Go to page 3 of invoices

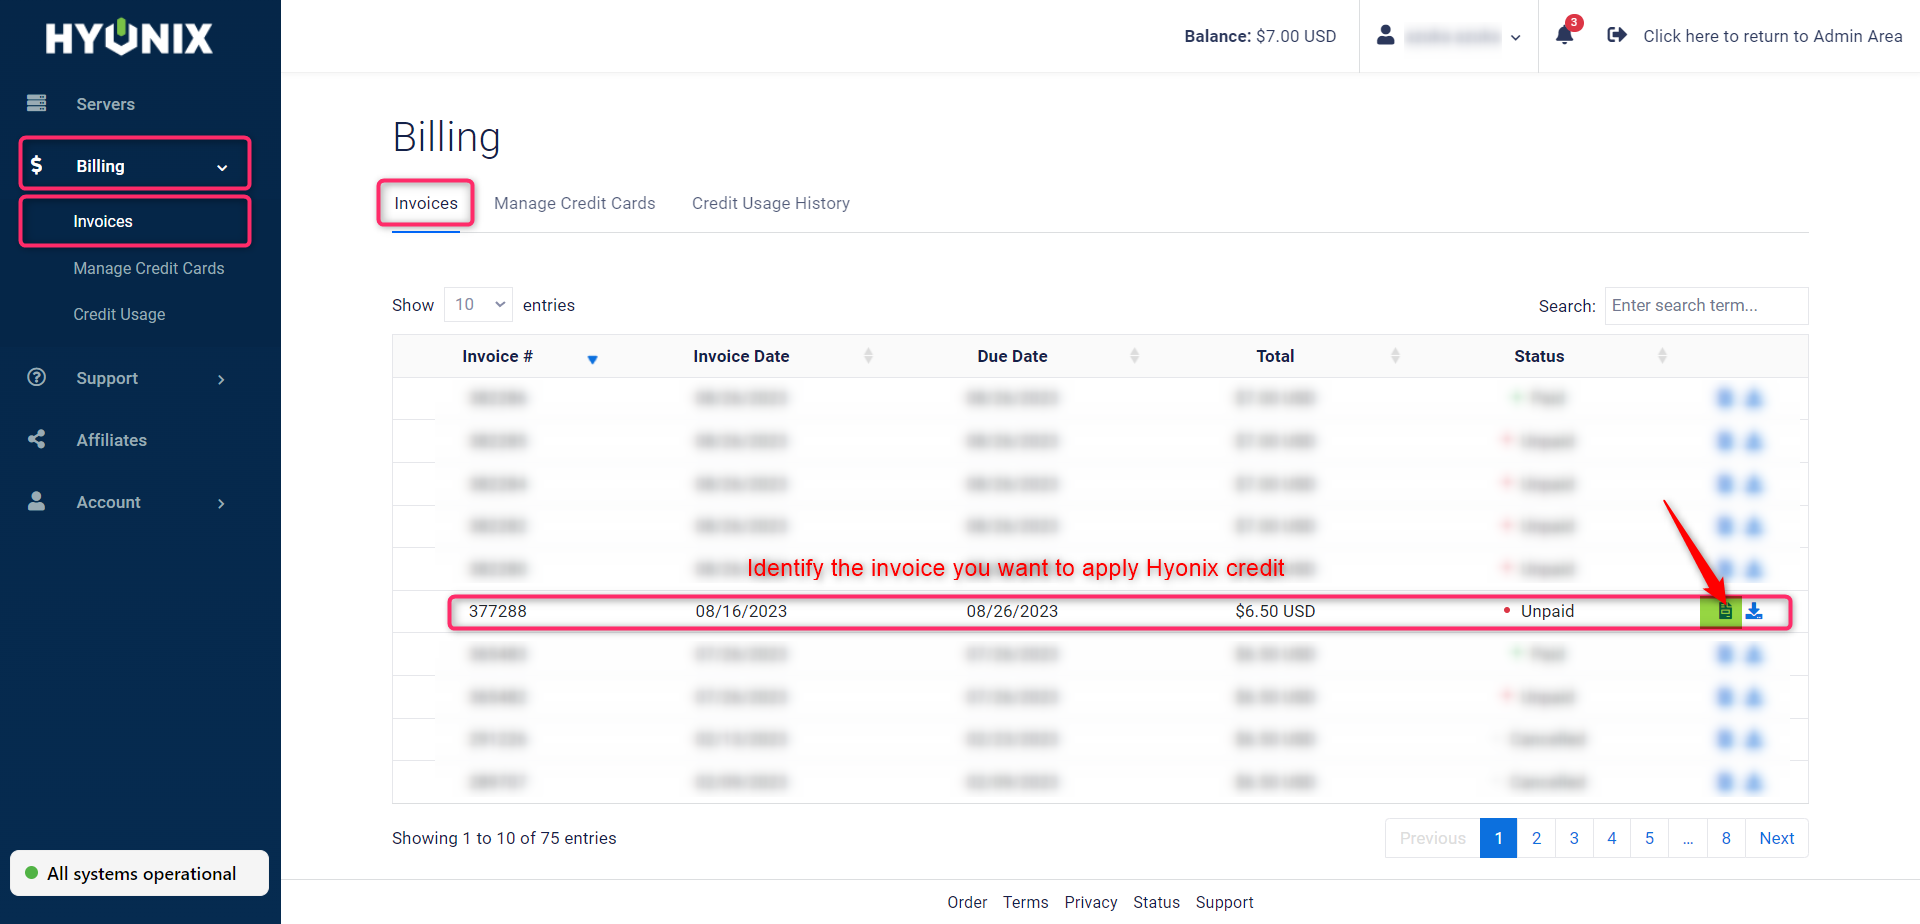pos(1574,838)
